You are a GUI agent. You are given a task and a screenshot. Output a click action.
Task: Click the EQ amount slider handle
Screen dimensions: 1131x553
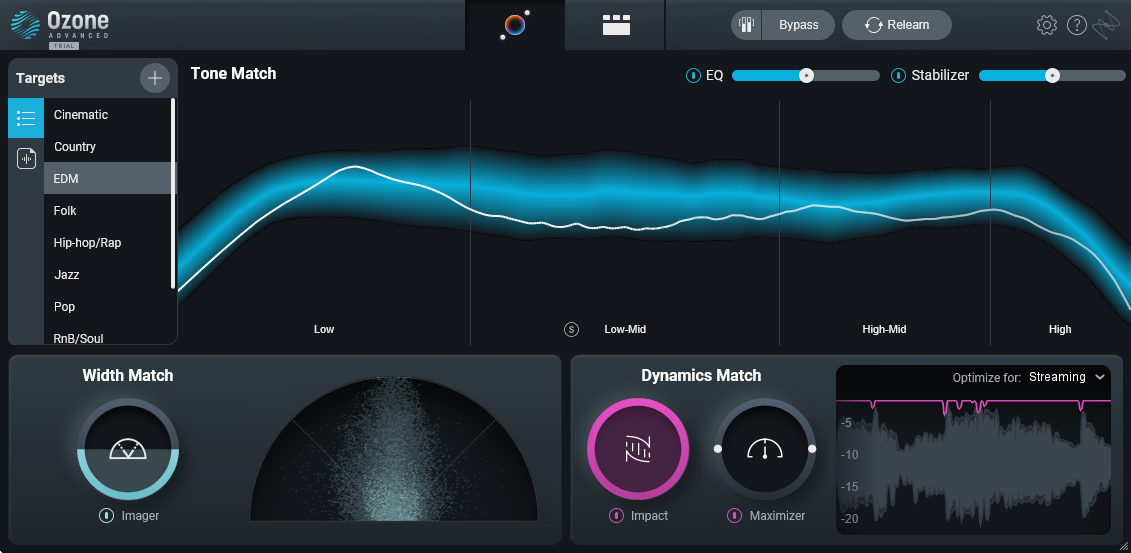[806, 75]
